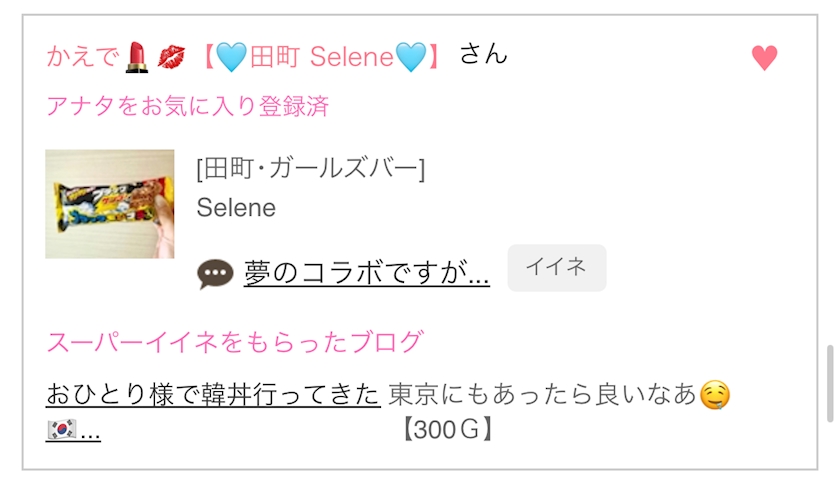Click the Selene shop name below the category
This screenshot has width=840, height=490.
tap(236, 208)
